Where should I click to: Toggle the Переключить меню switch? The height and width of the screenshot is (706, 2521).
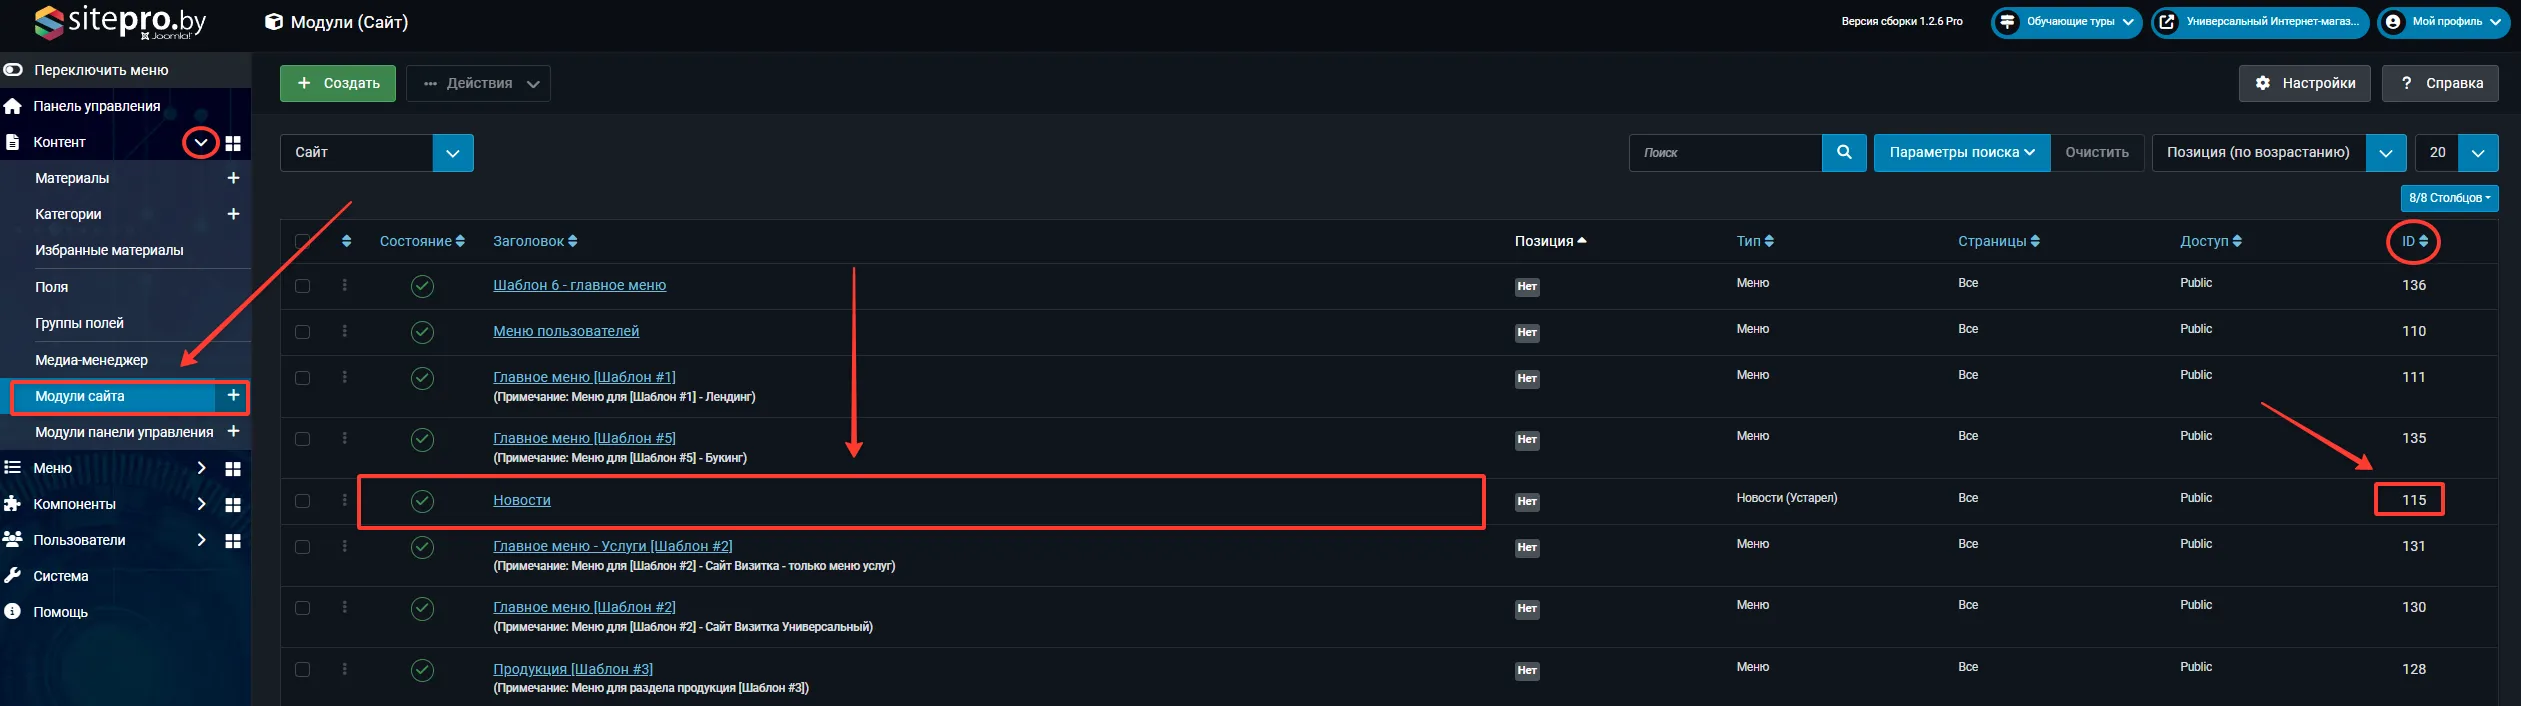(13, 70)
